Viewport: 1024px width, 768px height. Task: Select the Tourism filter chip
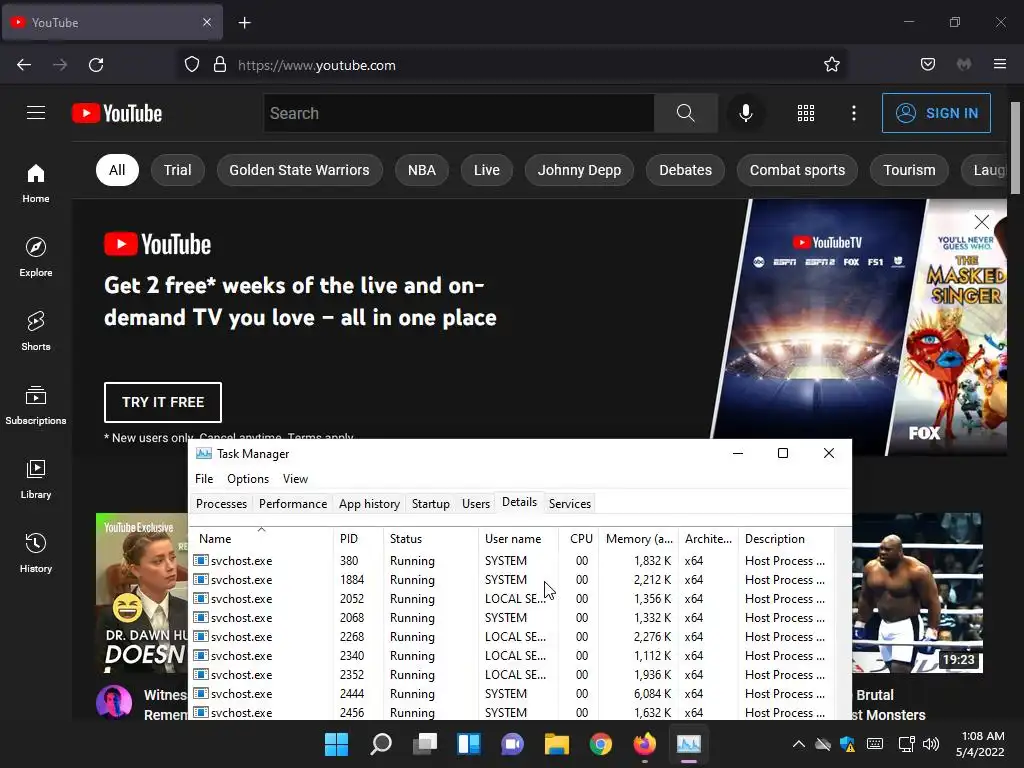pyautogui.click(x=909, y=170)
